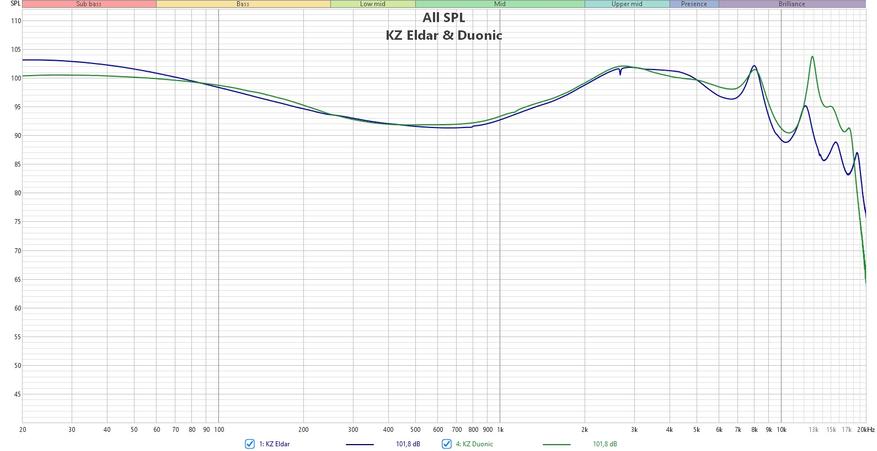The image size is (877, 451).
Task: Click the 5k label on the frequency axis
Action: click(697, 429)
